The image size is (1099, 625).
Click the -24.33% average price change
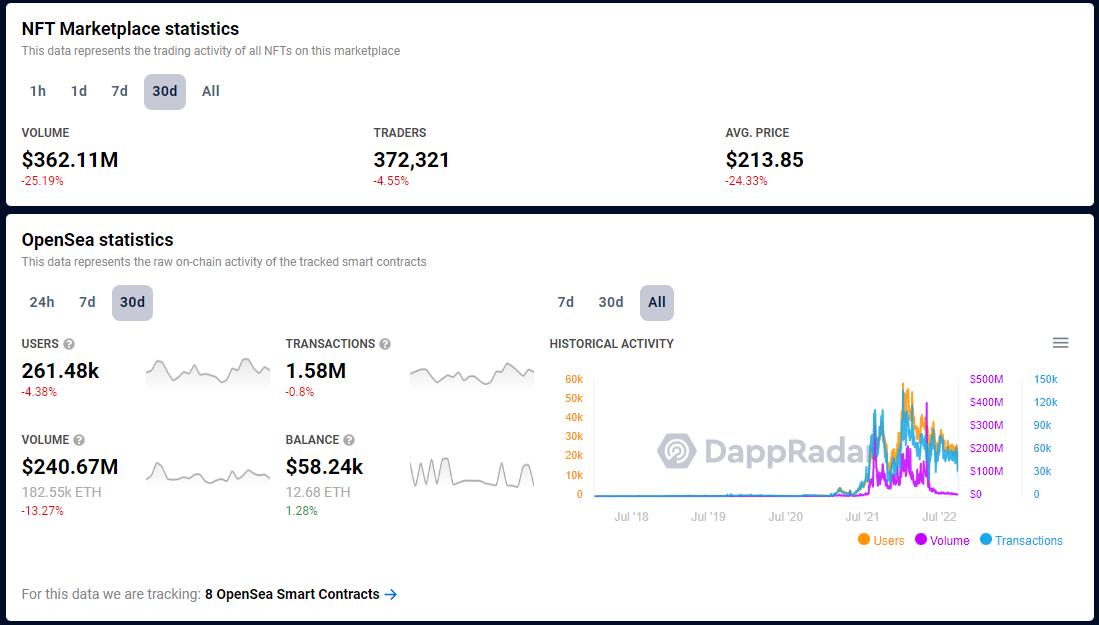pyautogui.click(x=746, y=181)
